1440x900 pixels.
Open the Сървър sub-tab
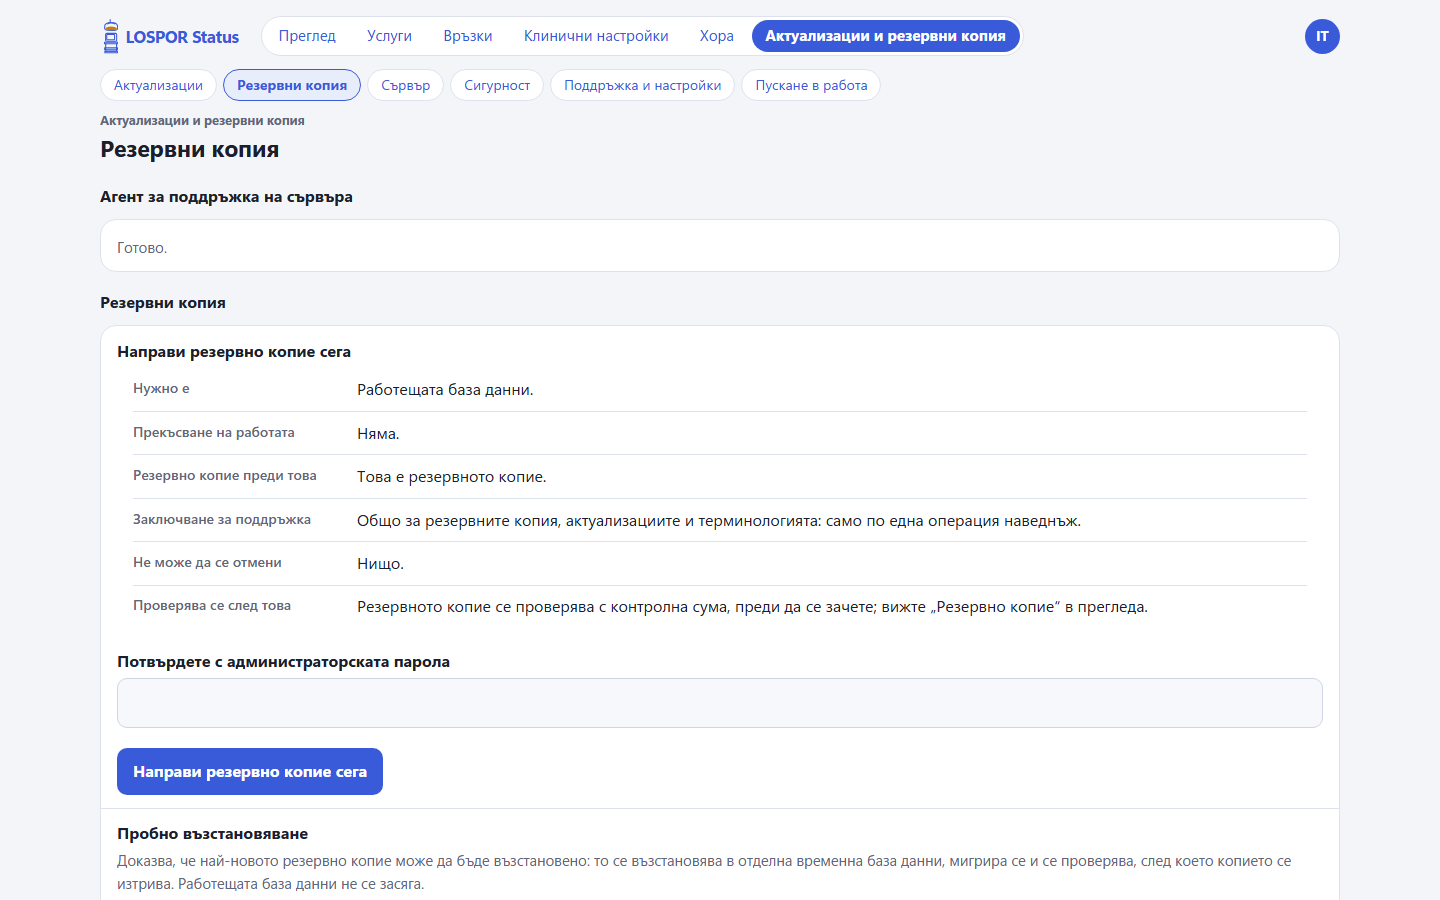click(405, 85)
